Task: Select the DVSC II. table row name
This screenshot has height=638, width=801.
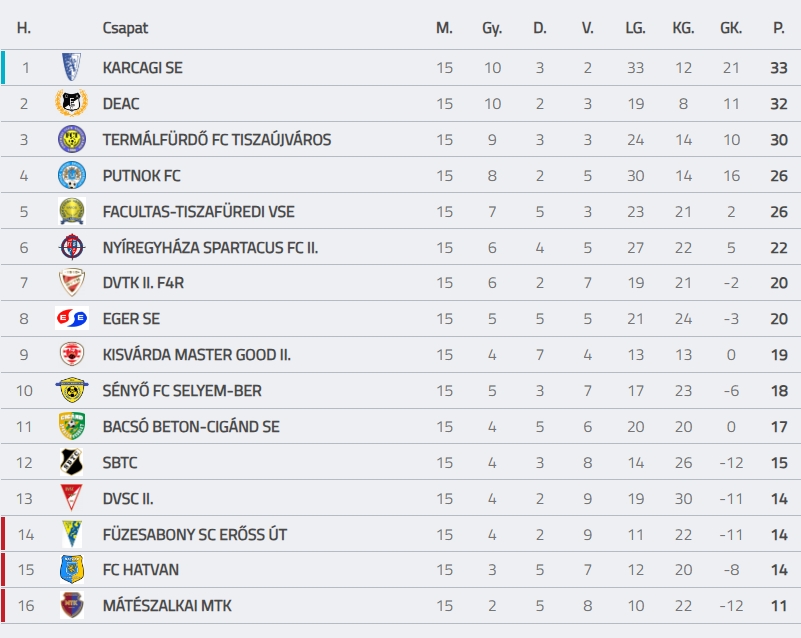Action: click(x=128, y=499)
